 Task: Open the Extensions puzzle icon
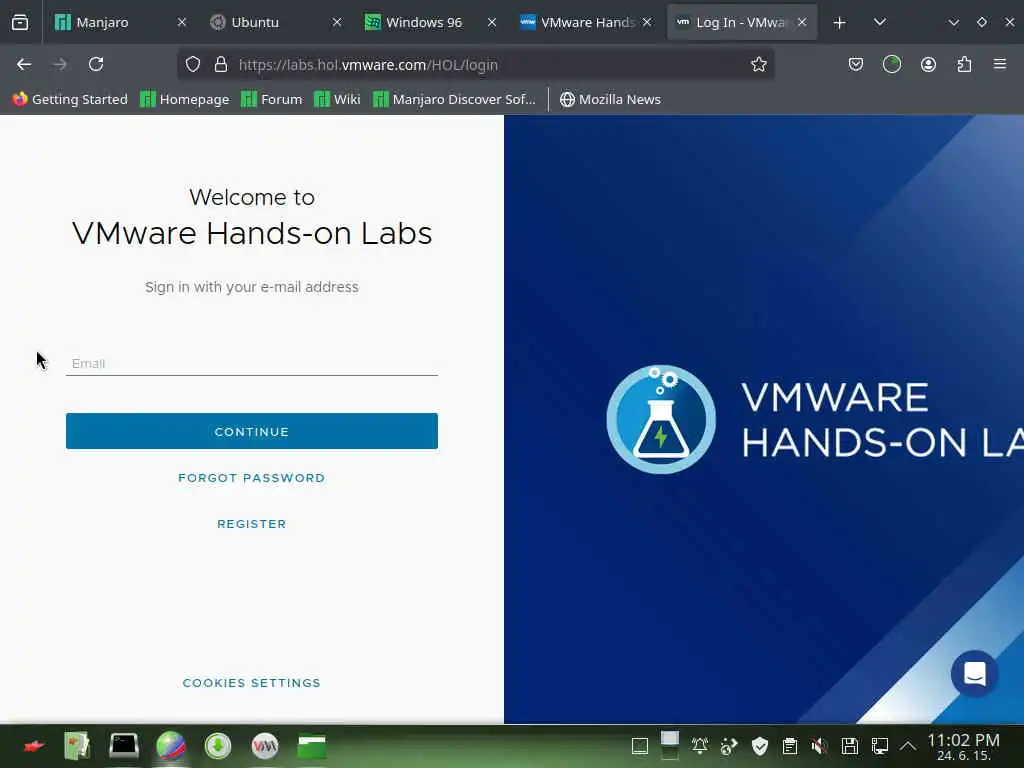tap(964, 64)
